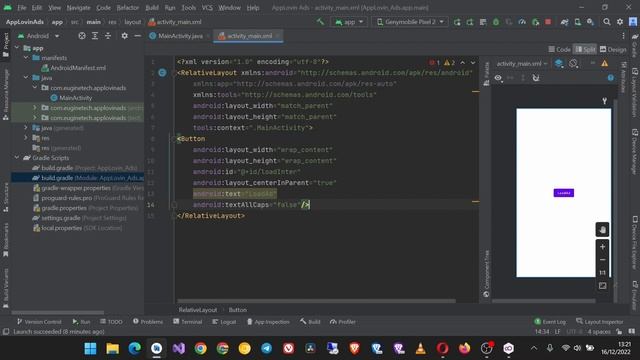Set preview zoom to 1:1
This screenshot has width=640, height=360.
(602, 273)
